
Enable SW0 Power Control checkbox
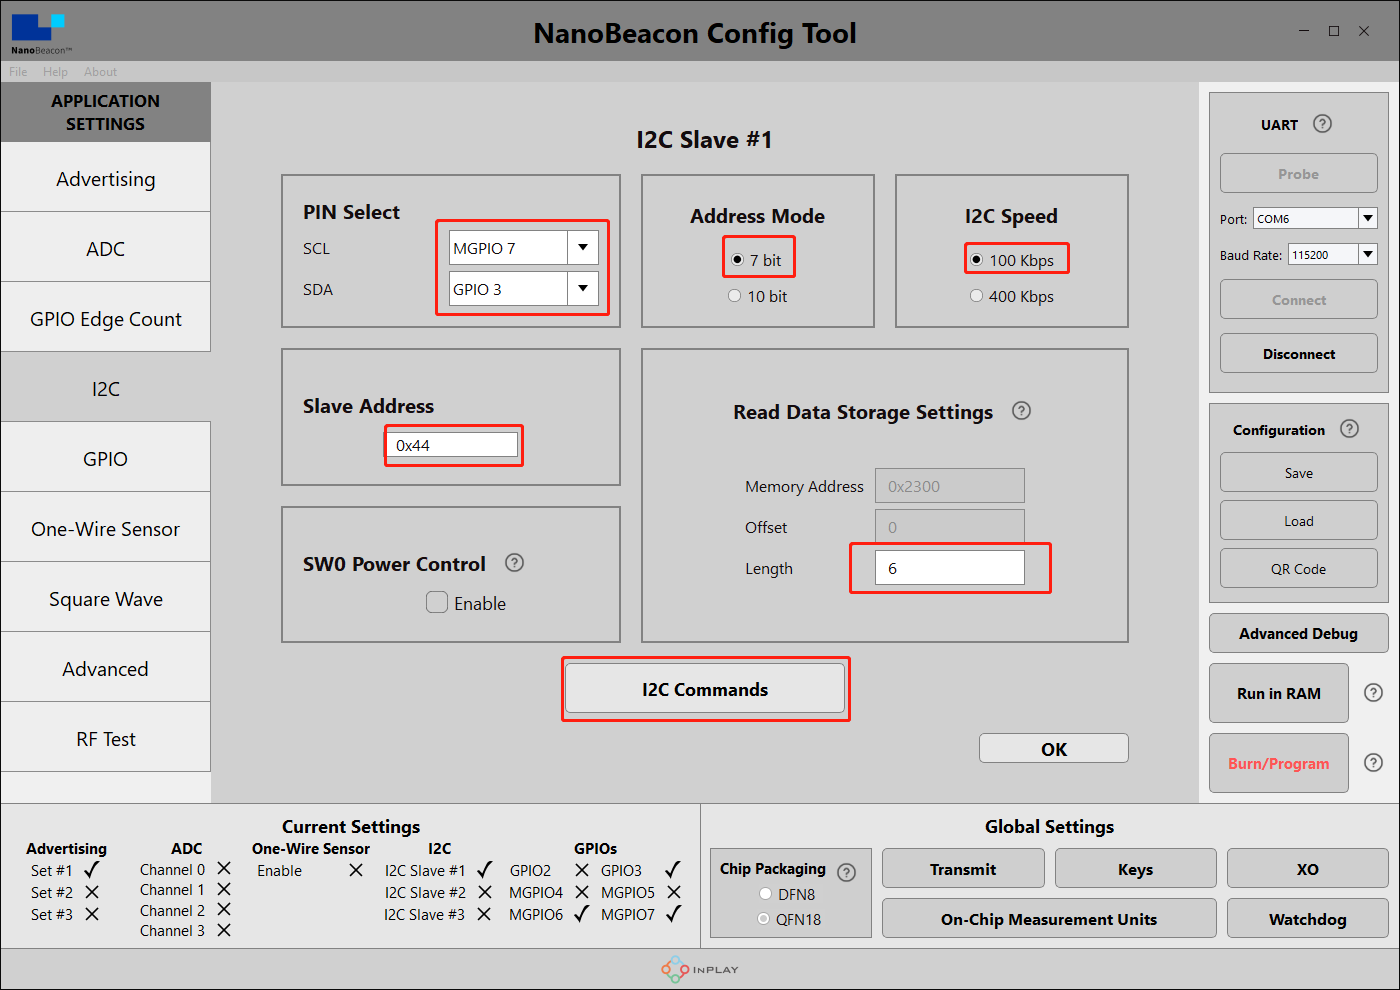[437, 602]
